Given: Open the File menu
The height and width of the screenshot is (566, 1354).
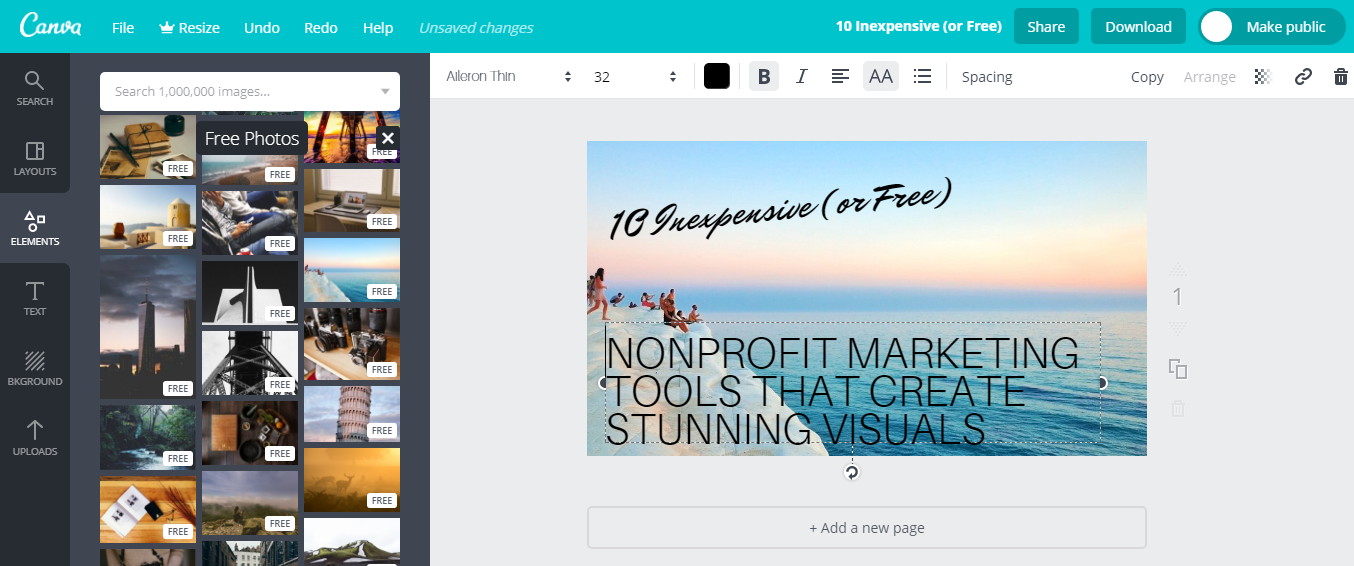Looking at the screenshot, I should point(123,27).
